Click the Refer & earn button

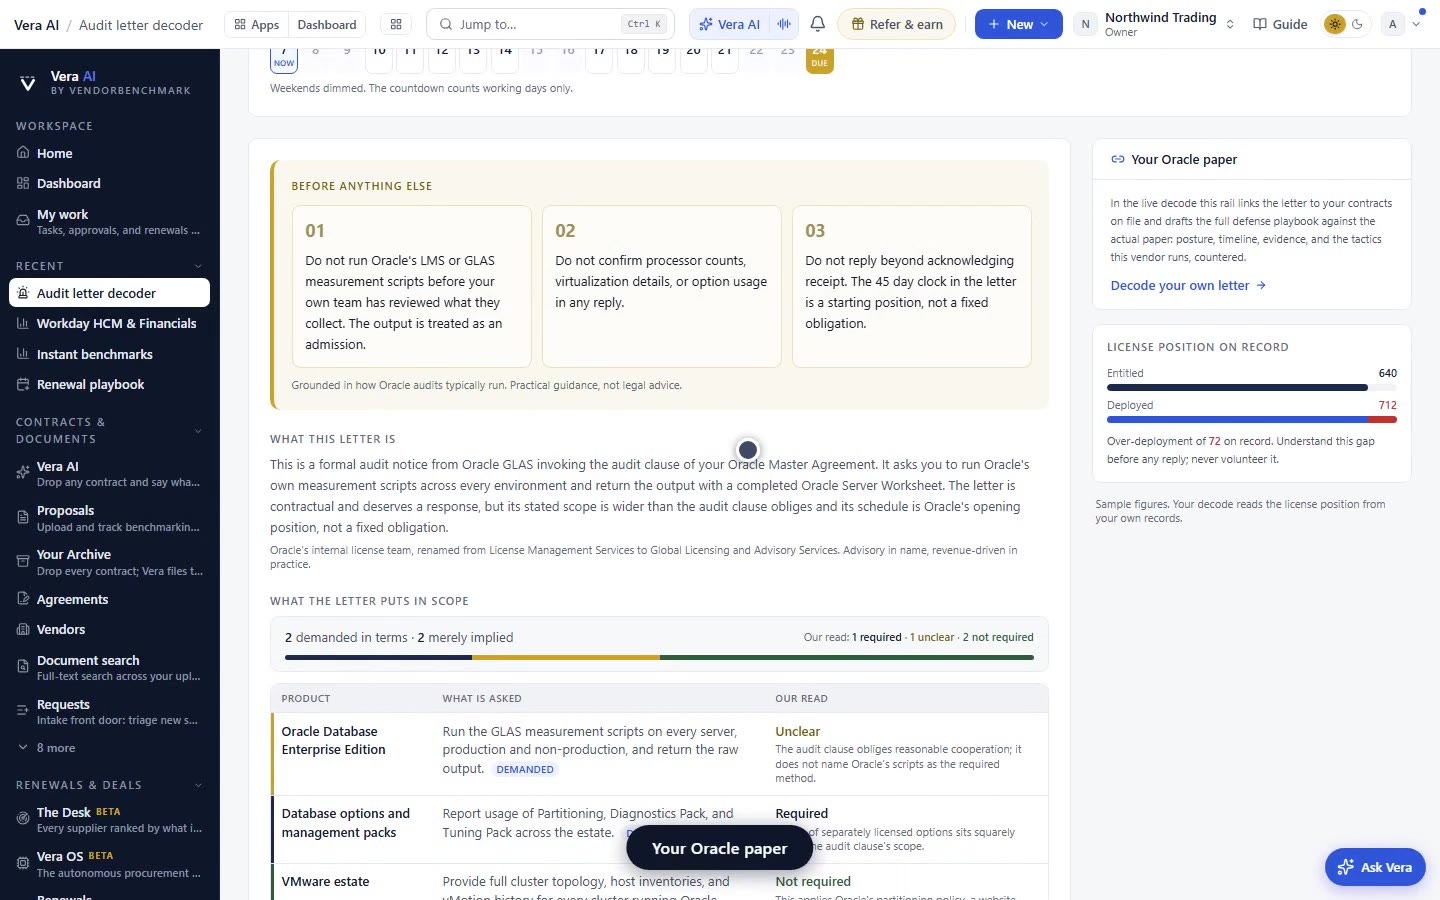896,24
